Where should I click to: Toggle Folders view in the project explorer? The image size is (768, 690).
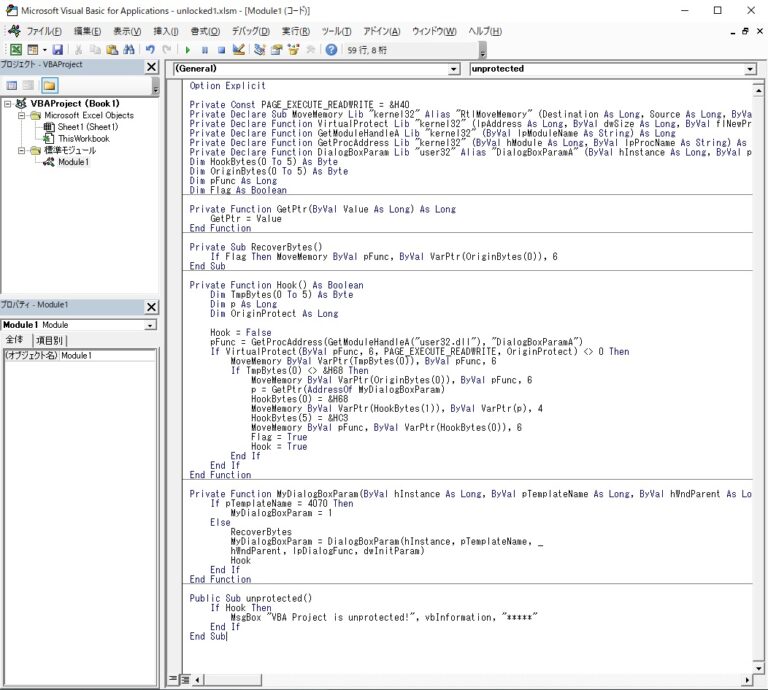click(x=49, y=85)
